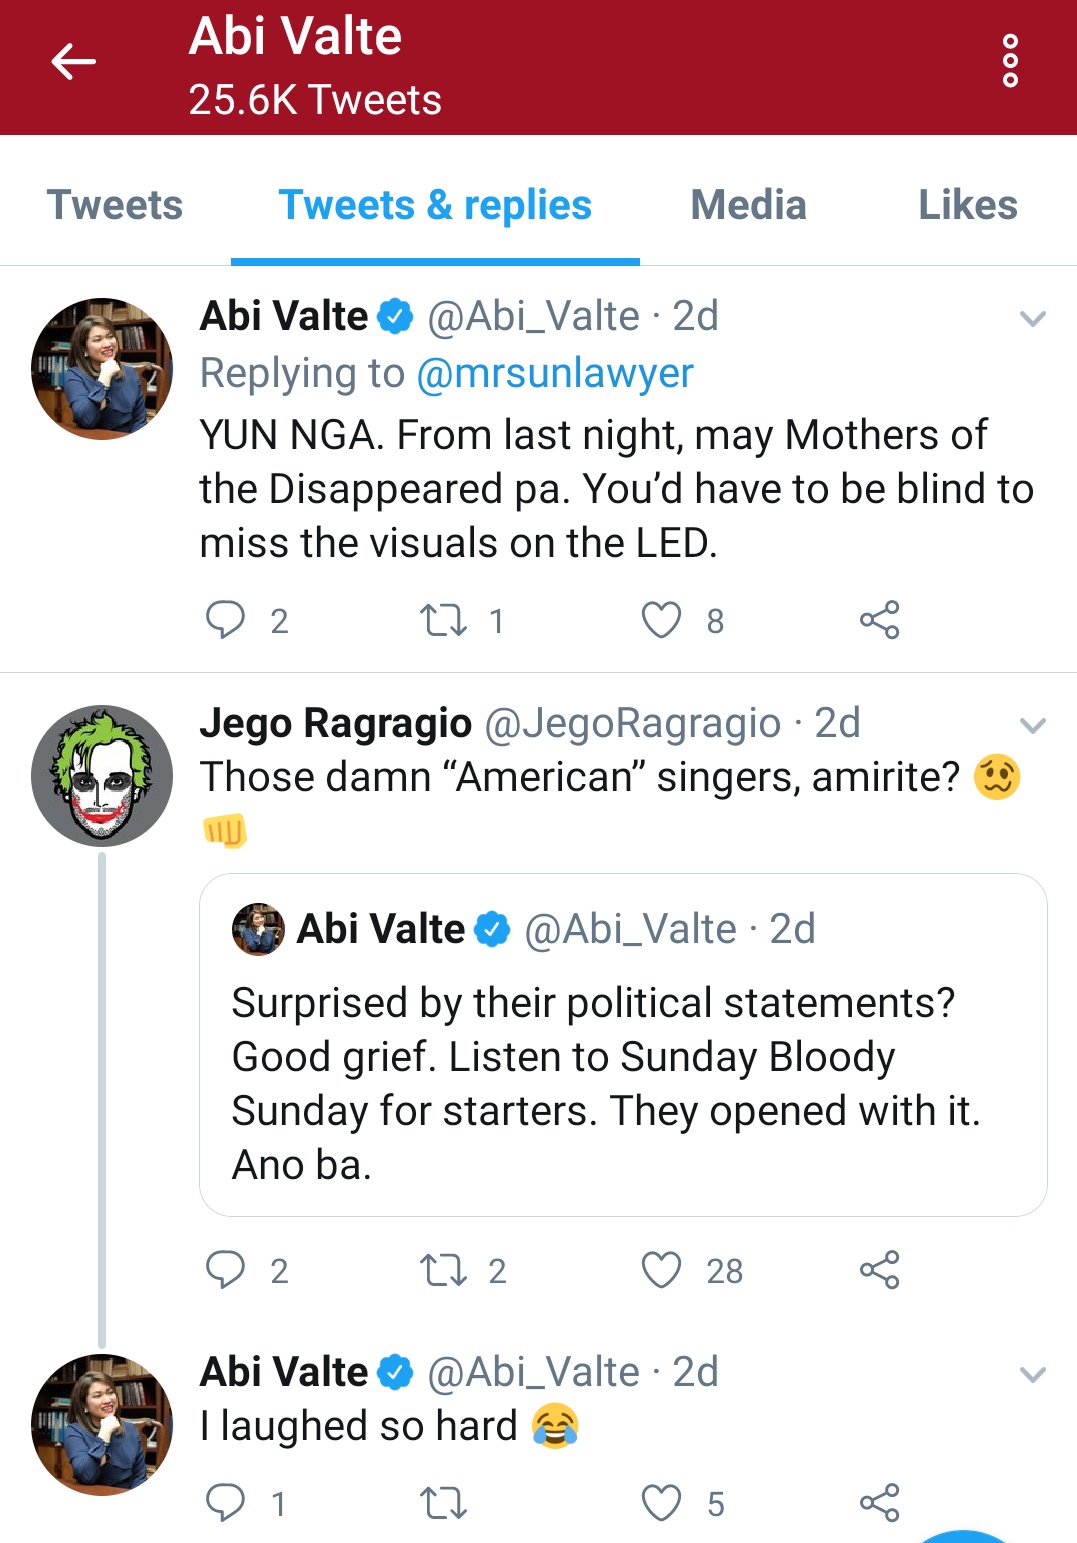Expand options chevron on YUN NGA tweet
Viewport: 1077px width, 1543px height.
pos(1032,319)
